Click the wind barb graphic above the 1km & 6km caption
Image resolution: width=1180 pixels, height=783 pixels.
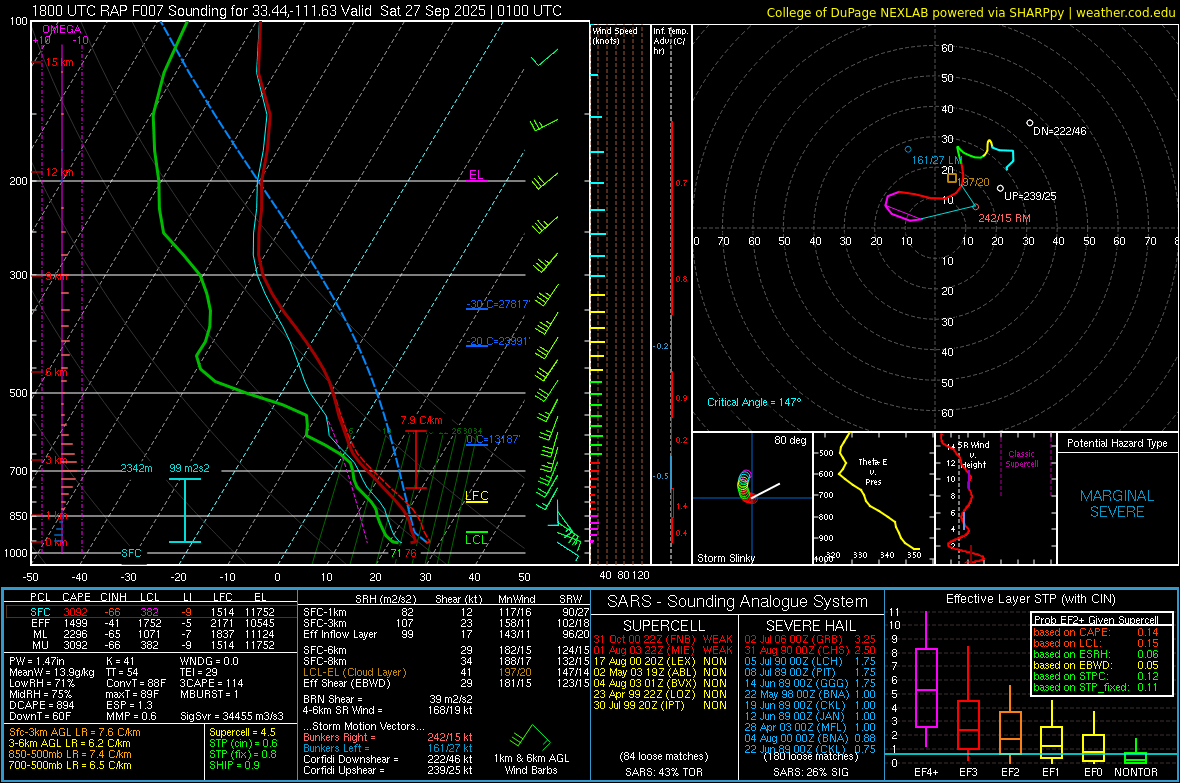click(x=531, y=737)
